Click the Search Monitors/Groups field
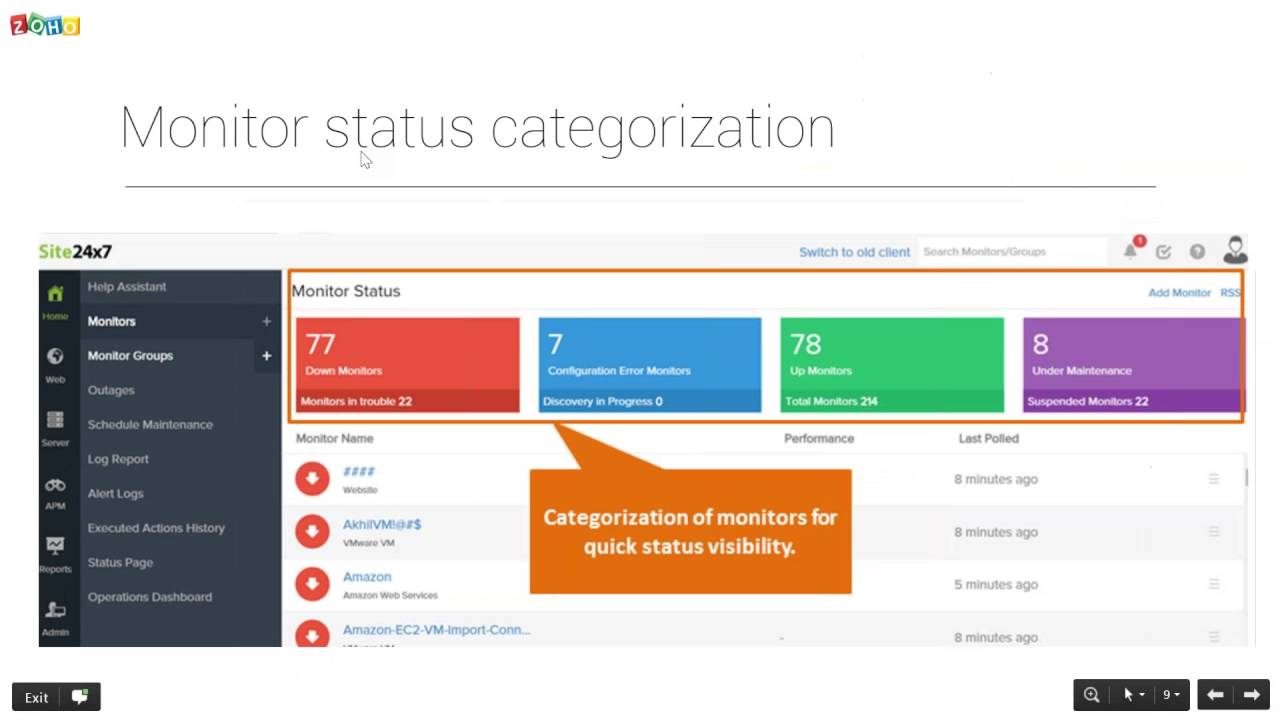The width and height of the screenshot is (1280, 720). [x=1012, y=252]
